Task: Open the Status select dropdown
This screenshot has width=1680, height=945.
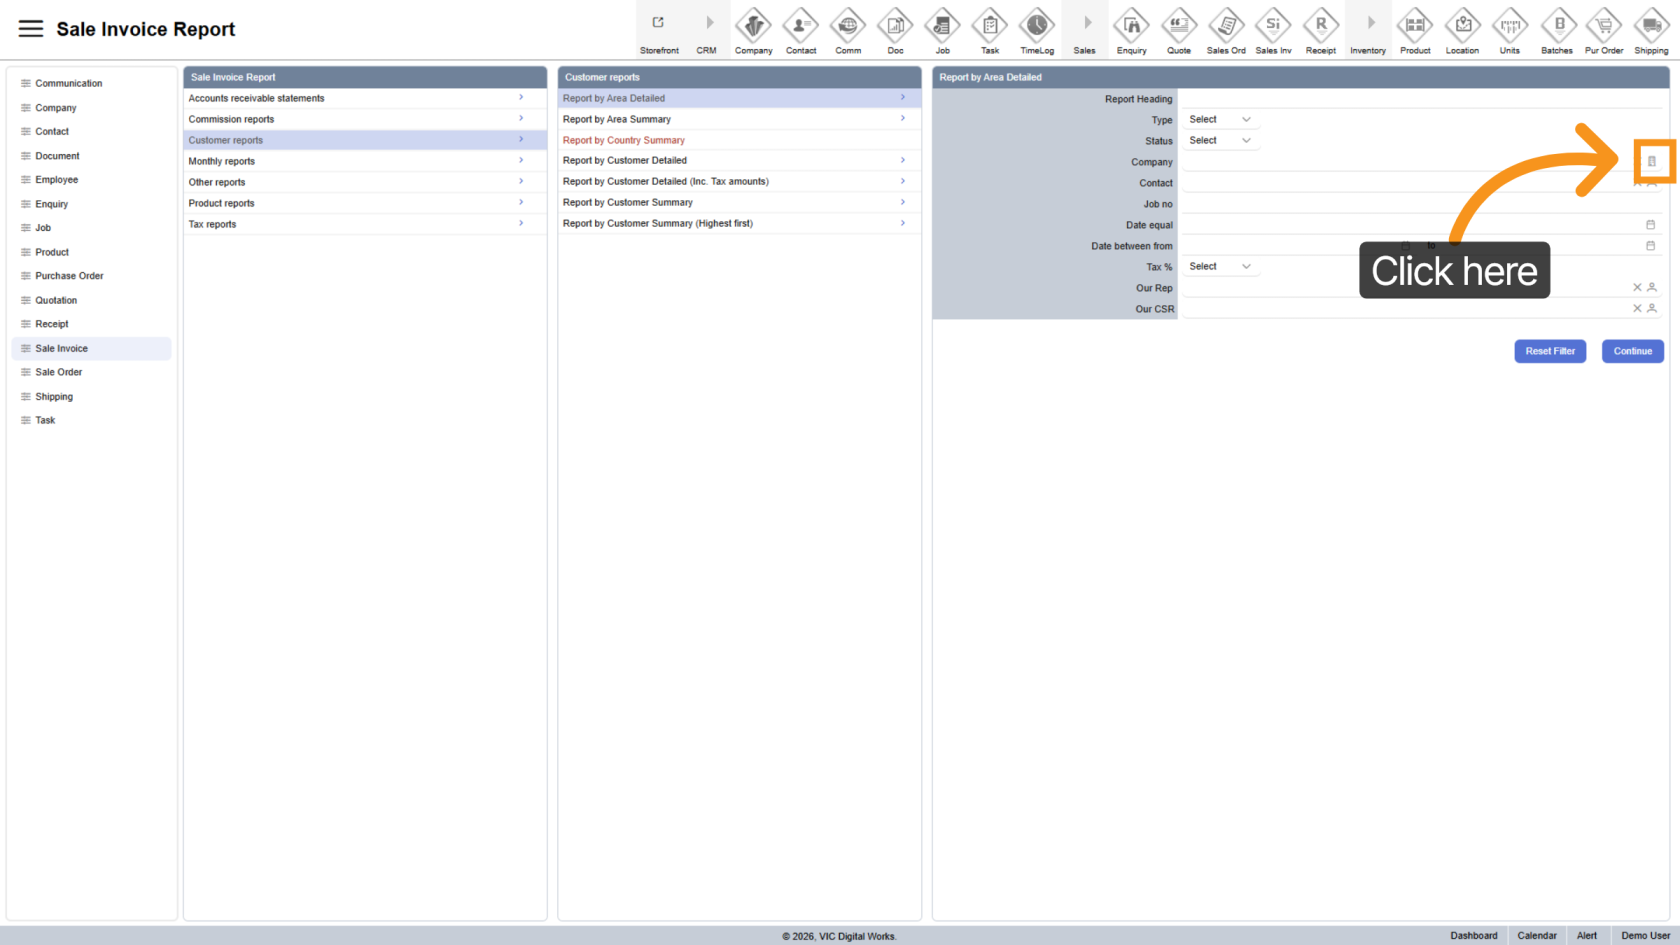Action: 1219,141
